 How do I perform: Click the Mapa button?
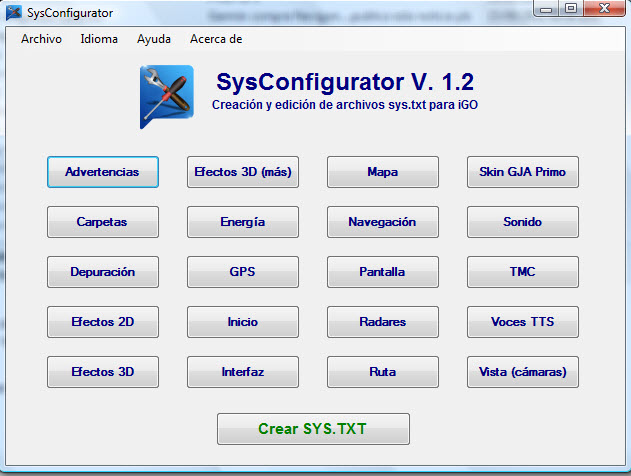click(x=383, y=172)
